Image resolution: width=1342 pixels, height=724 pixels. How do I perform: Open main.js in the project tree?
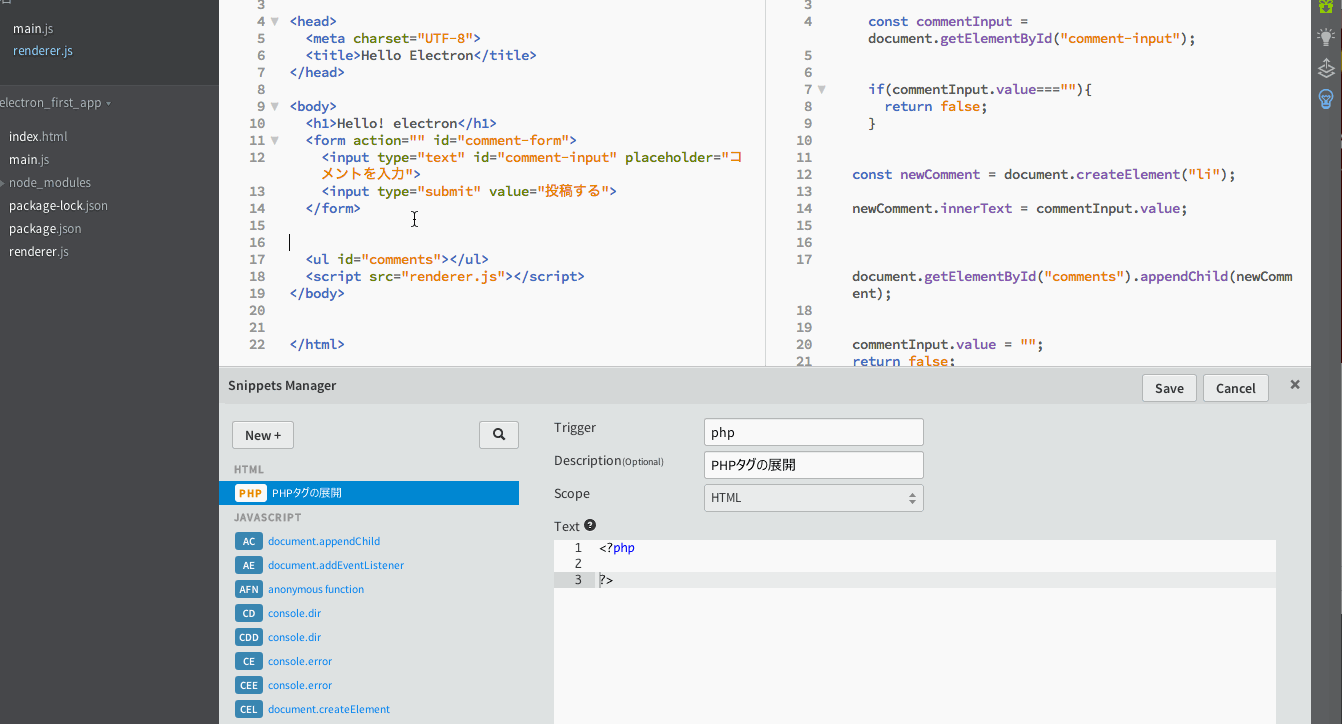29,160
